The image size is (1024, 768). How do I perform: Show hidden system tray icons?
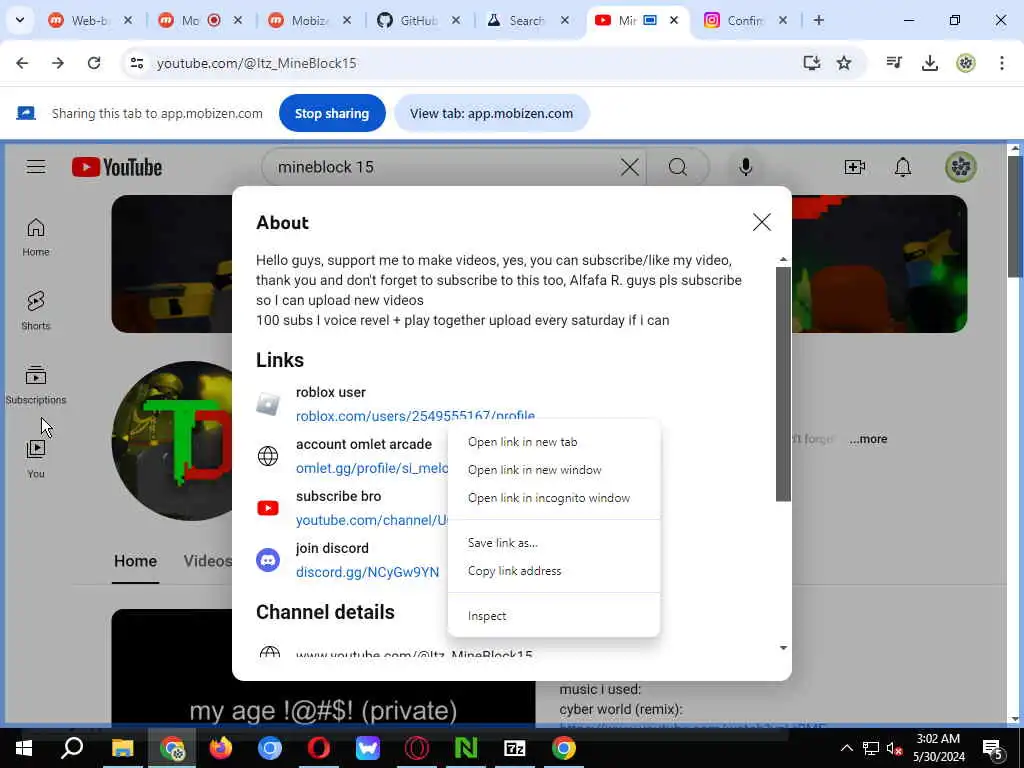[x=846, y=748]
